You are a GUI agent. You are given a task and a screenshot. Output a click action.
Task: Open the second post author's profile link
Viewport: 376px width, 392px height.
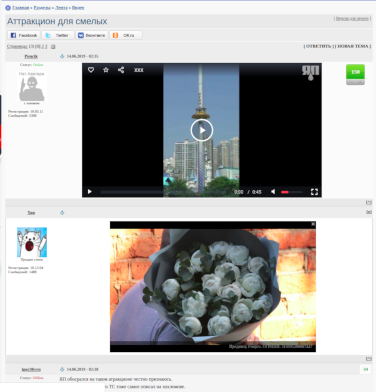[31, 213]
